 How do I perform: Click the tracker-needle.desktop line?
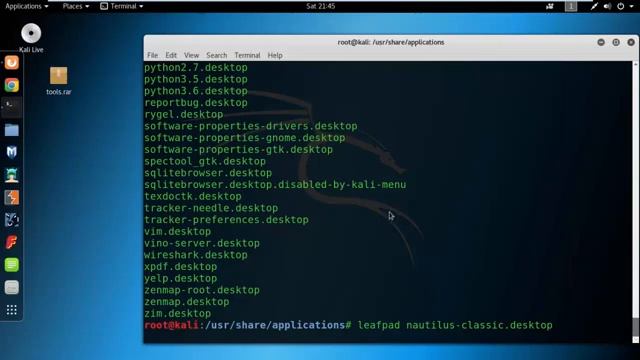tap(211, 208)
